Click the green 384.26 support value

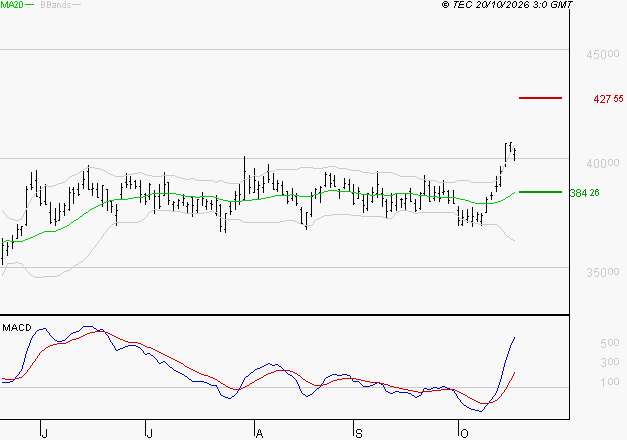585,193
